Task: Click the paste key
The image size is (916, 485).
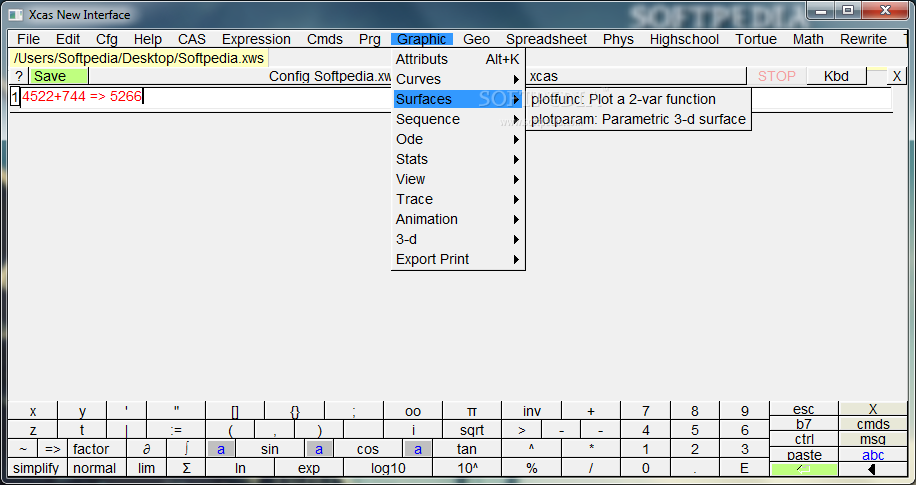Action: [804, 455]
